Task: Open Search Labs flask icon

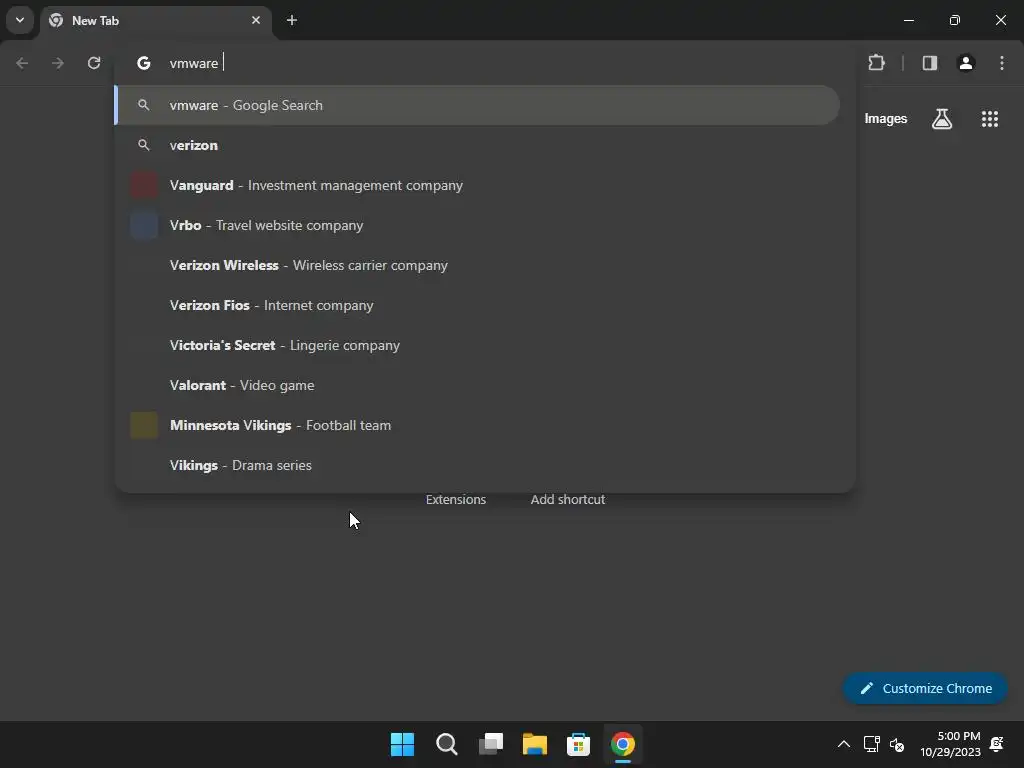Action: coord(942,119)
